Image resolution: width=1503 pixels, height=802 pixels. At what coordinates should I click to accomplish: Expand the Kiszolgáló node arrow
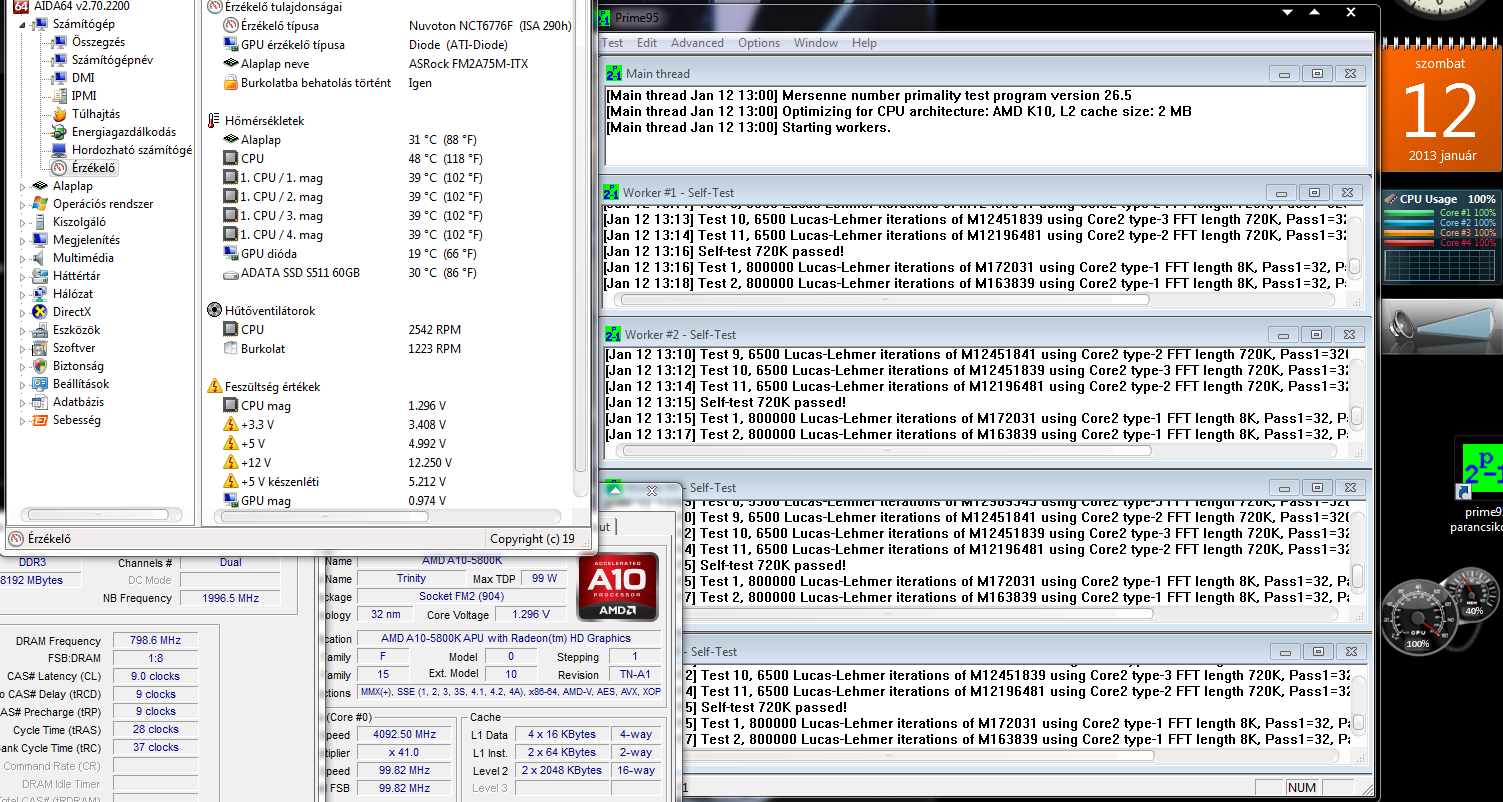(24, 222)
